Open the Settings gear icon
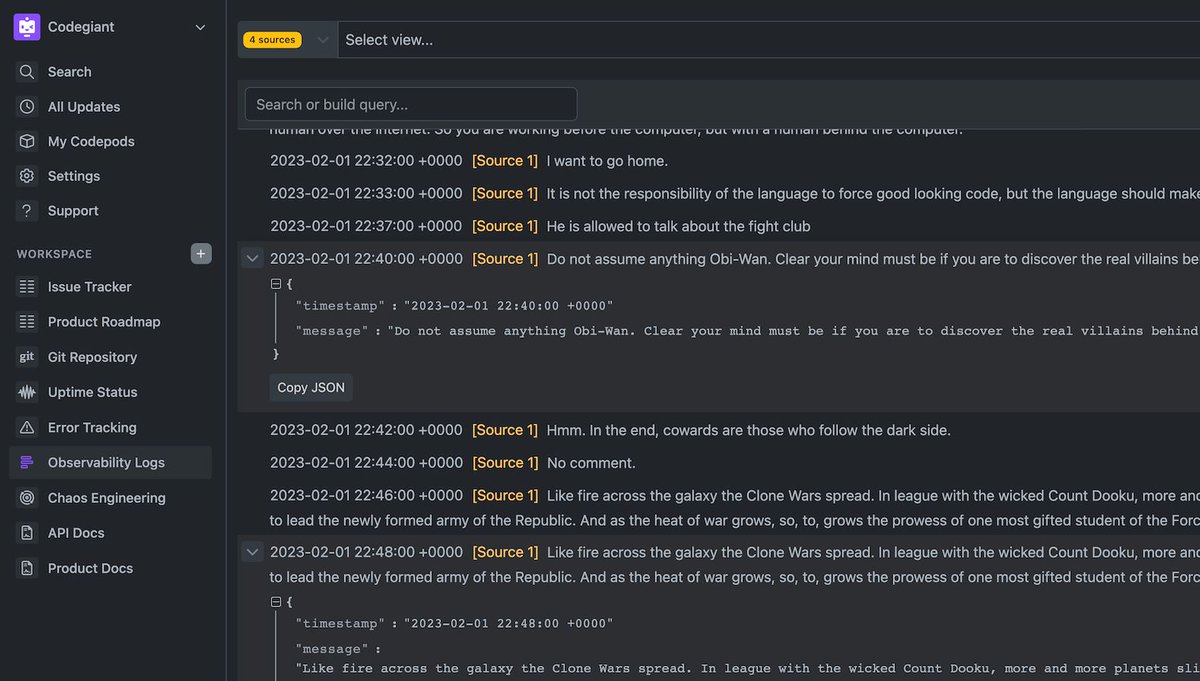Image resolution: width=1200 pixels, height=681 pixels. pos(27,176)
